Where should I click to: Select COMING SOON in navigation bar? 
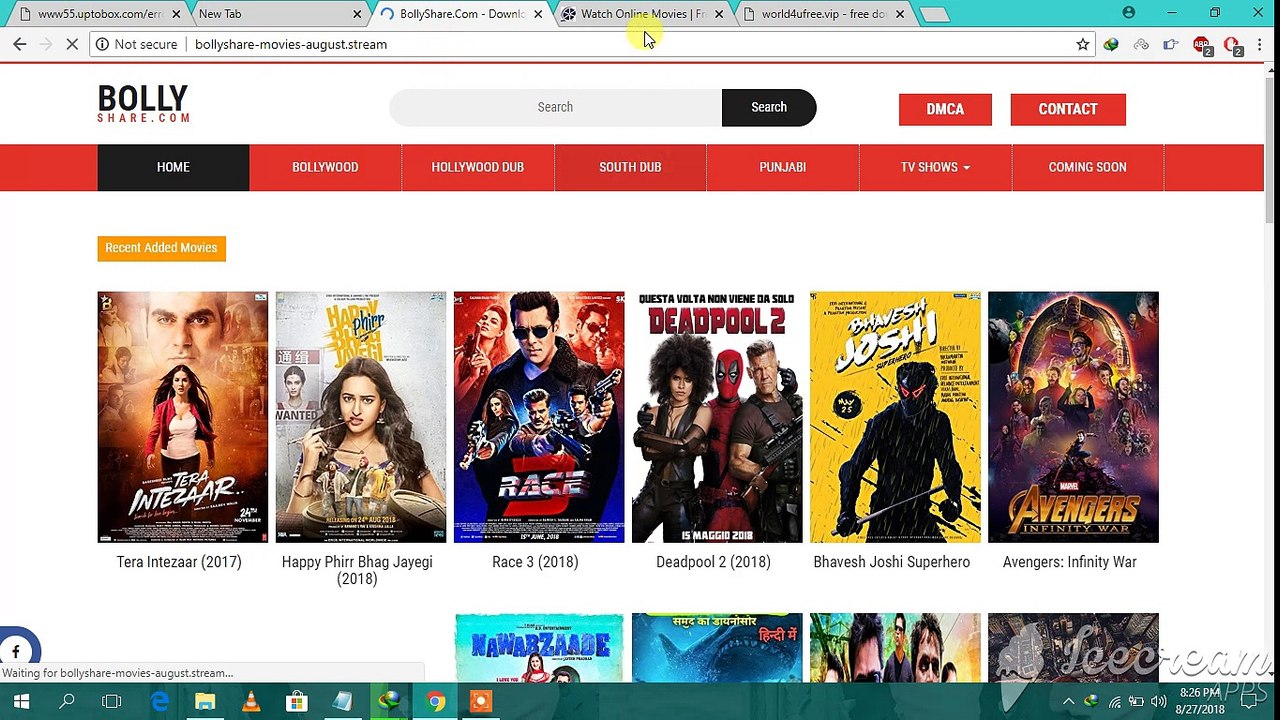tap(1088, 167)
